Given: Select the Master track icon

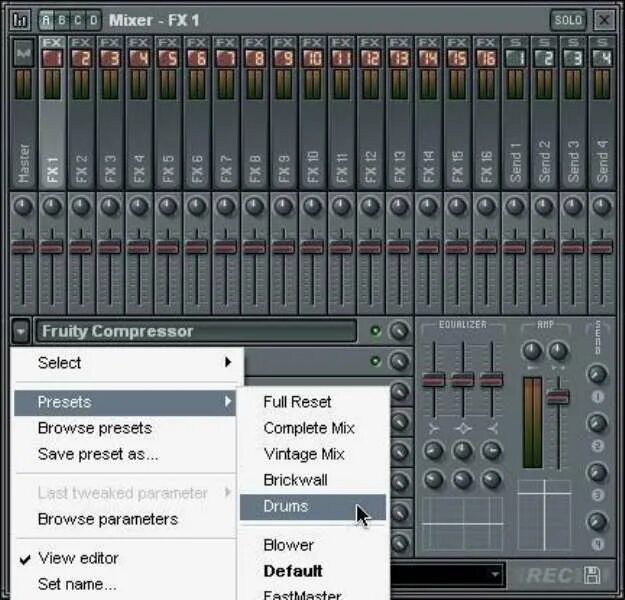Looking at the screenshot, I should point(24,53).
